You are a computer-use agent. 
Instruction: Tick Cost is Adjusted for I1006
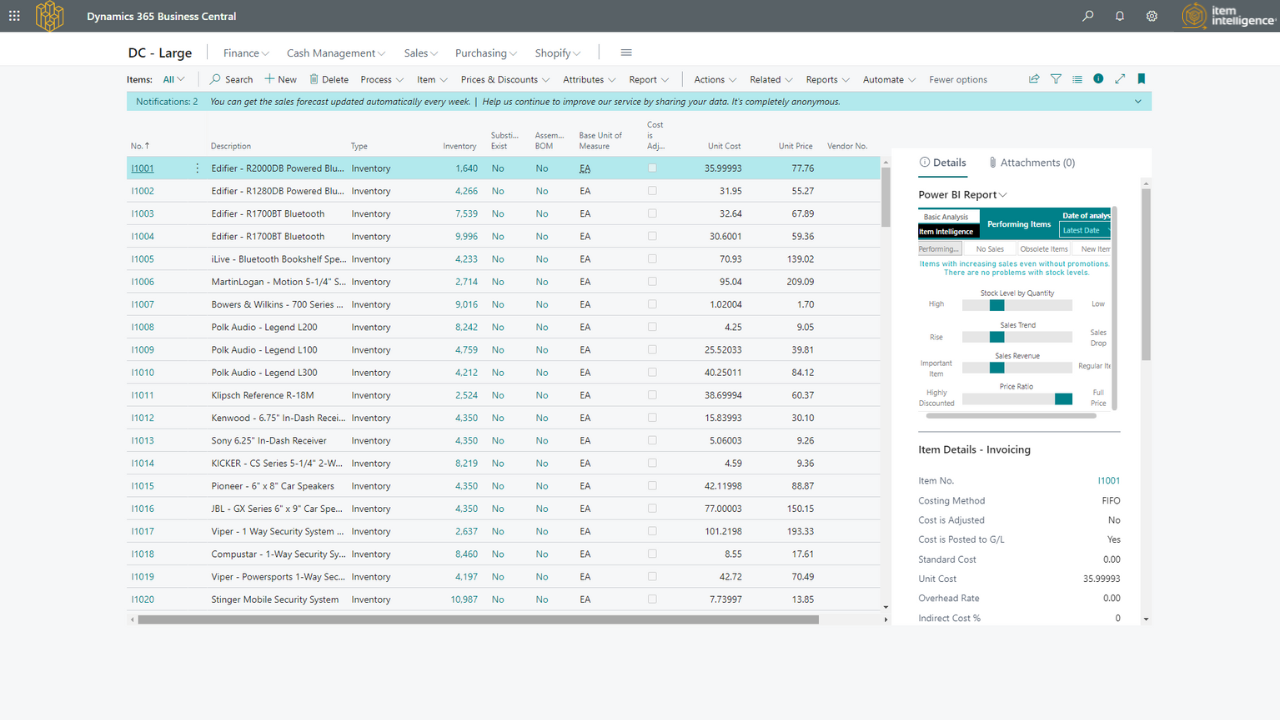pos(653,282)
